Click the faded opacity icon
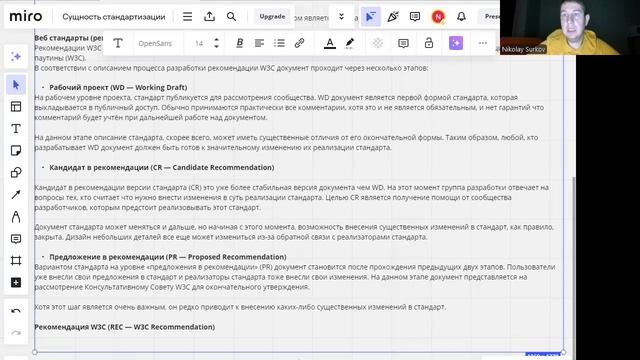The width and height of the screenshot is (640, 360). (x=378, y=43)
